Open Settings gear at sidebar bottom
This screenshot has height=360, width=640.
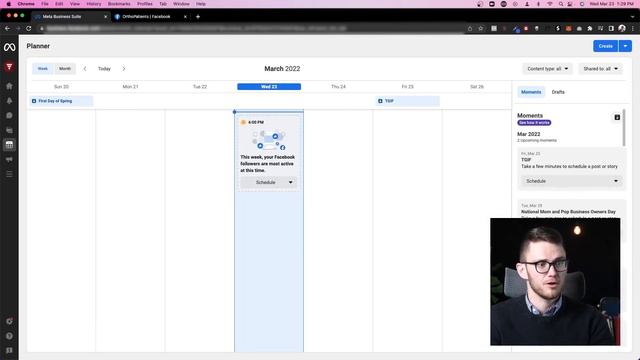(9, 321)
